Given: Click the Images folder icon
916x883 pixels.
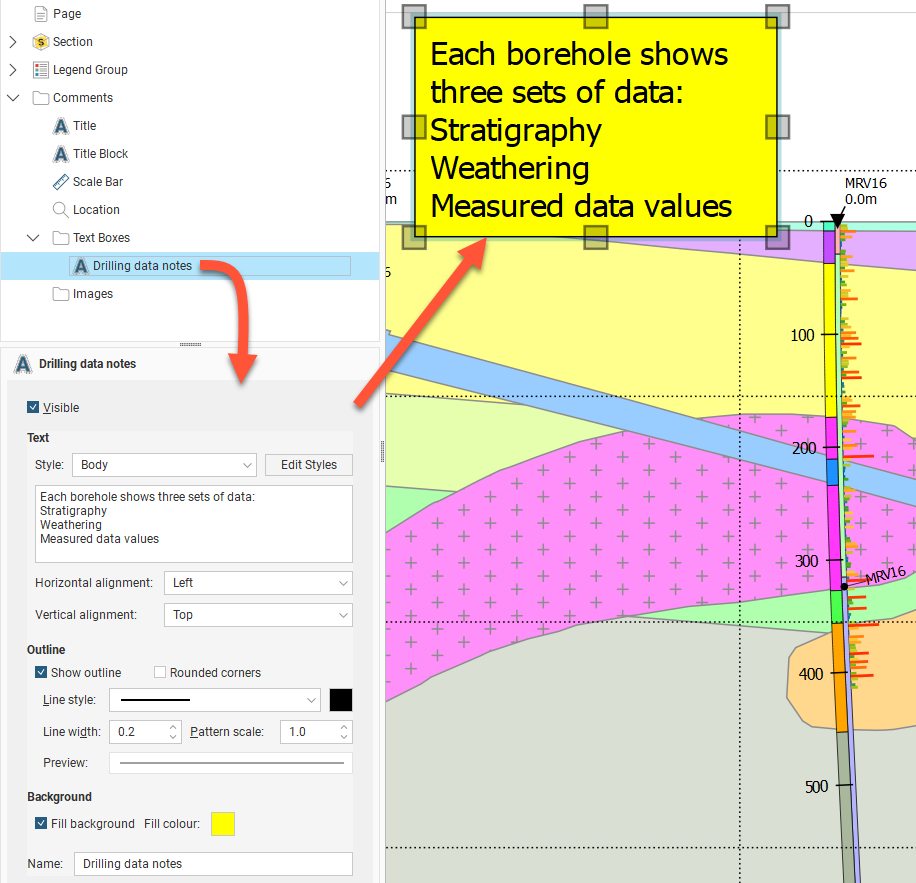Looking at the screenshot, I should click(61, 294).
